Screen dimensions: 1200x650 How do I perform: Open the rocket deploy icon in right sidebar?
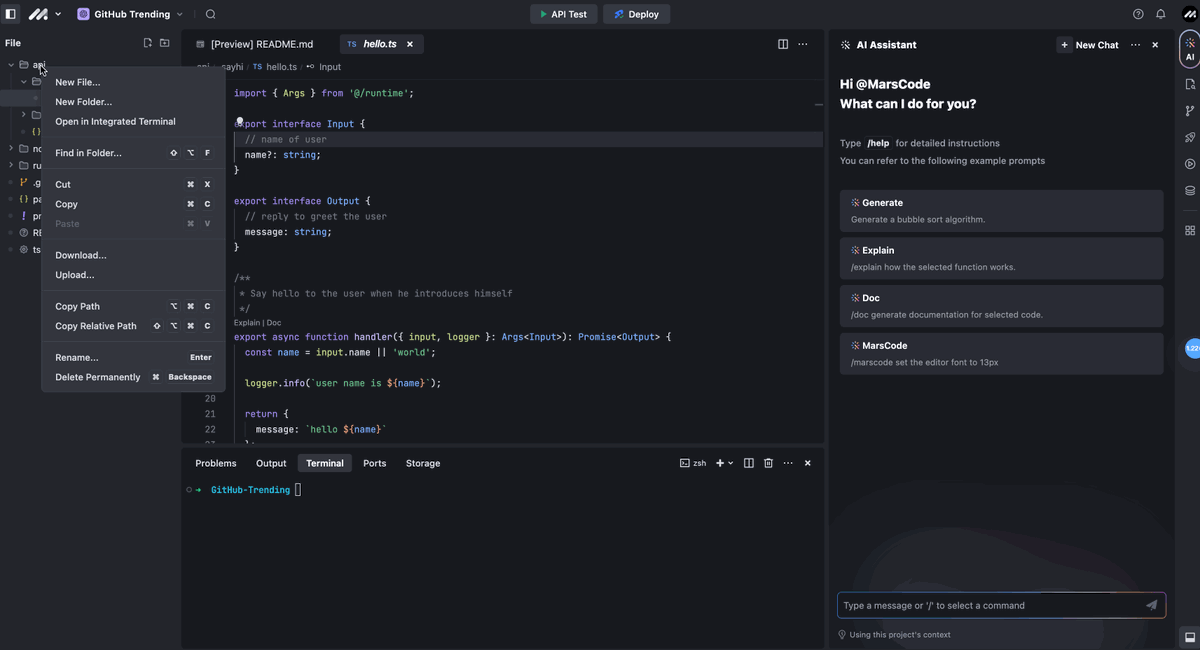pyautogui.click(x=1190, y=137)
